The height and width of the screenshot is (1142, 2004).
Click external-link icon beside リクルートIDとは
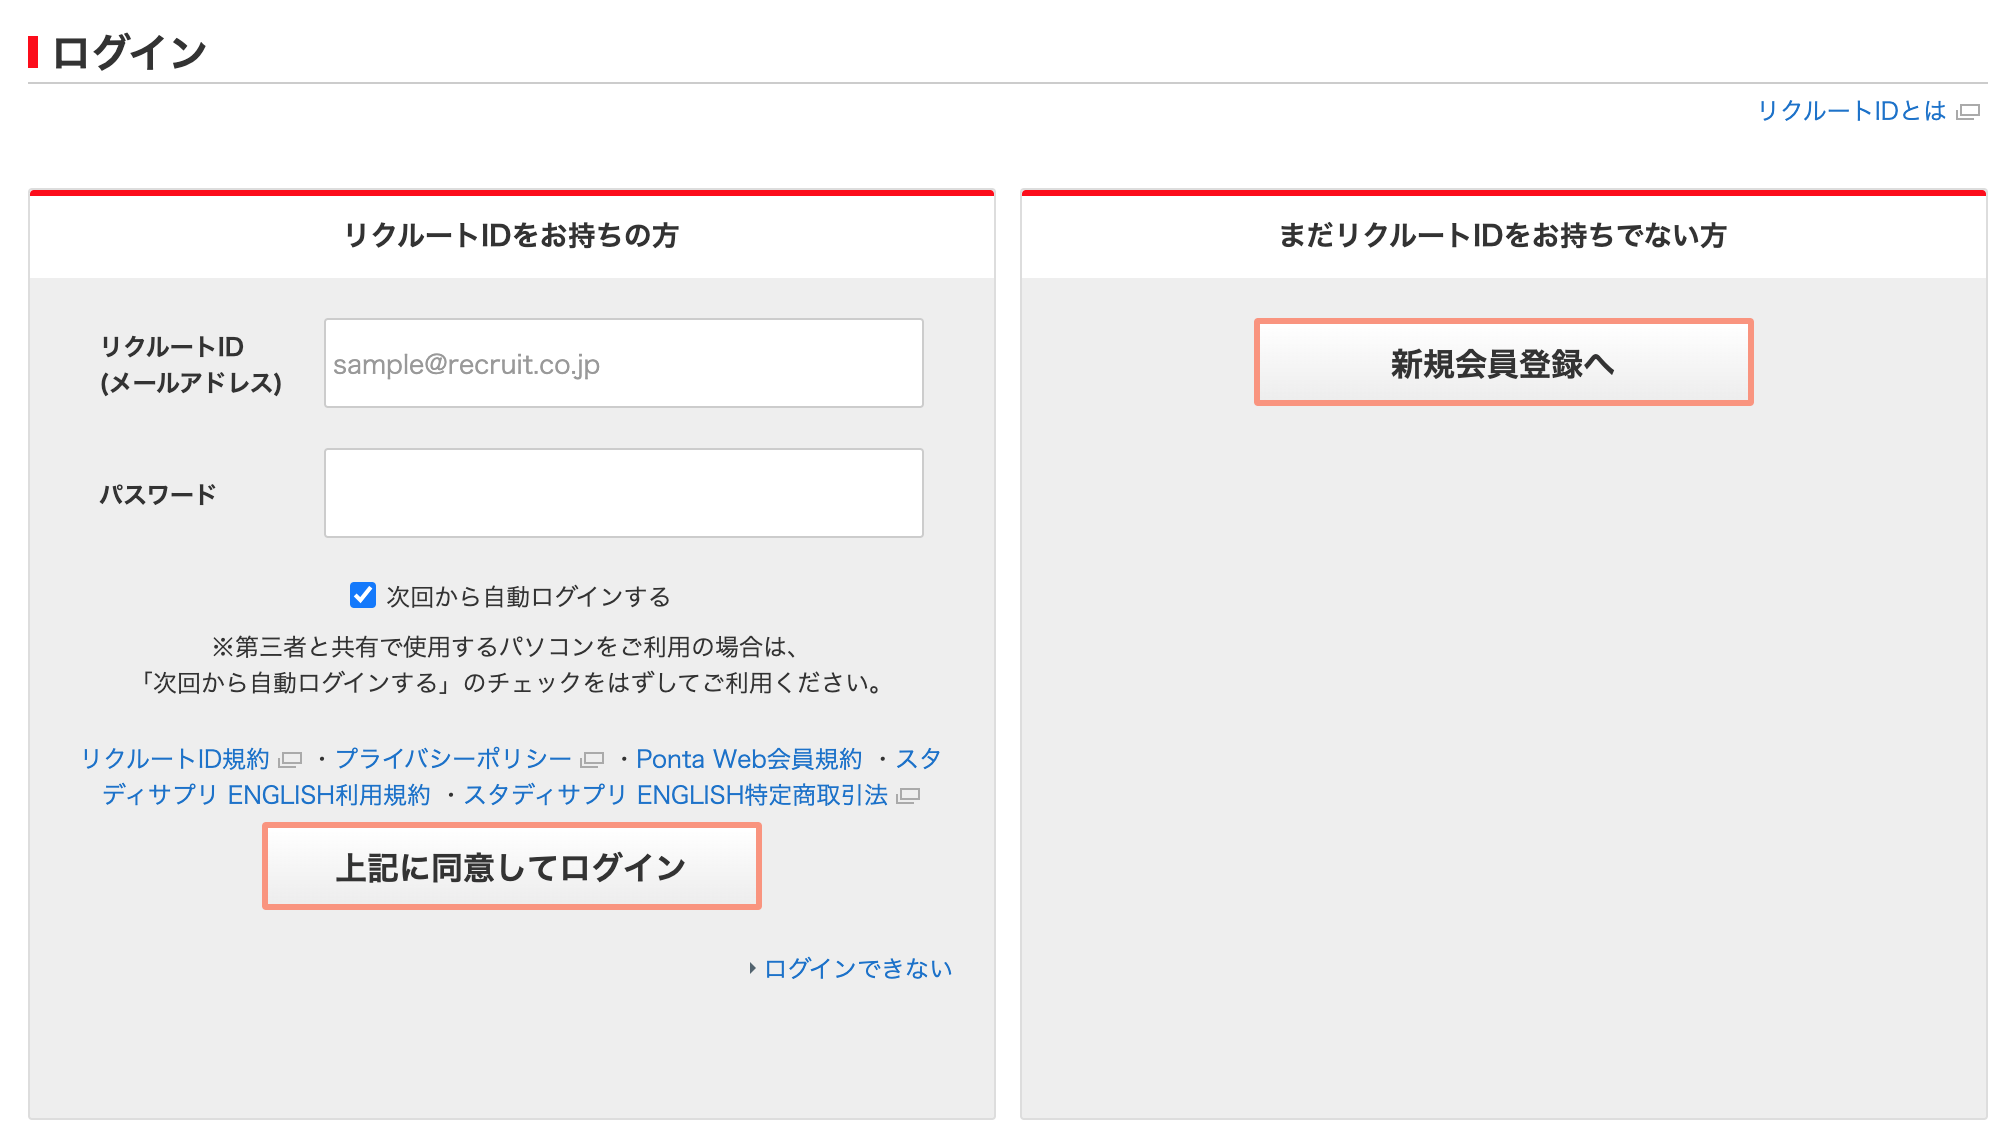click(1968, 112)
